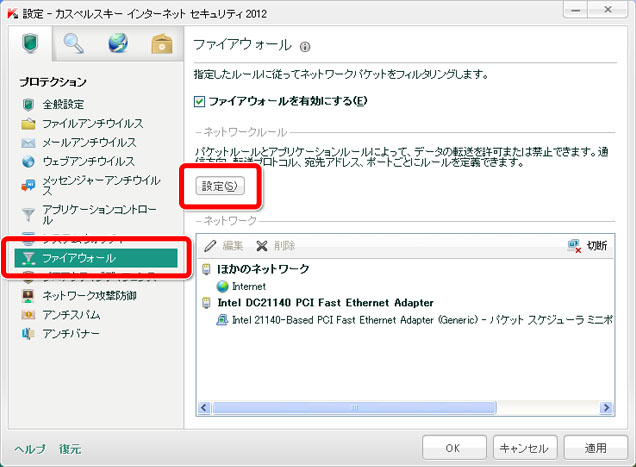Viewport: 636px width, 467px height.
Task: Confirm with the OK button
Action: point(454,448)
